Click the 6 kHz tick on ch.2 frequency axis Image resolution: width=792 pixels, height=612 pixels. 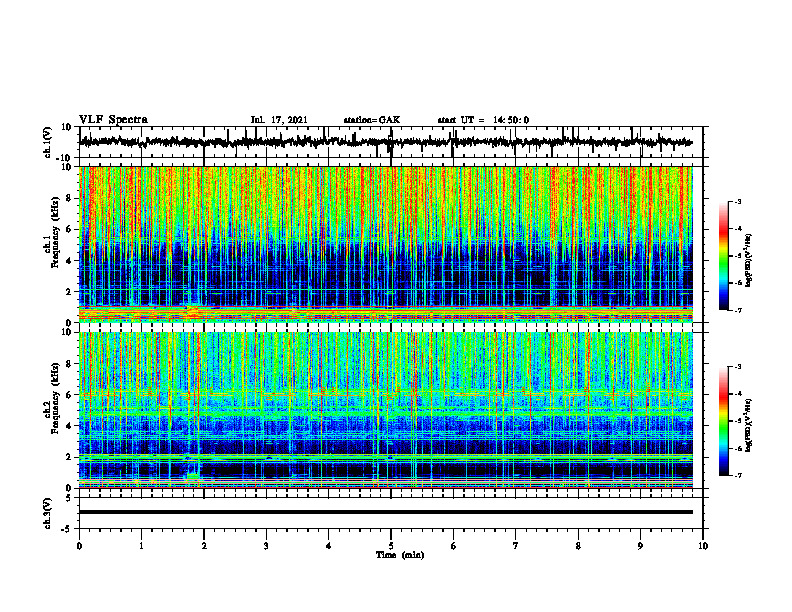pos(69,395)
